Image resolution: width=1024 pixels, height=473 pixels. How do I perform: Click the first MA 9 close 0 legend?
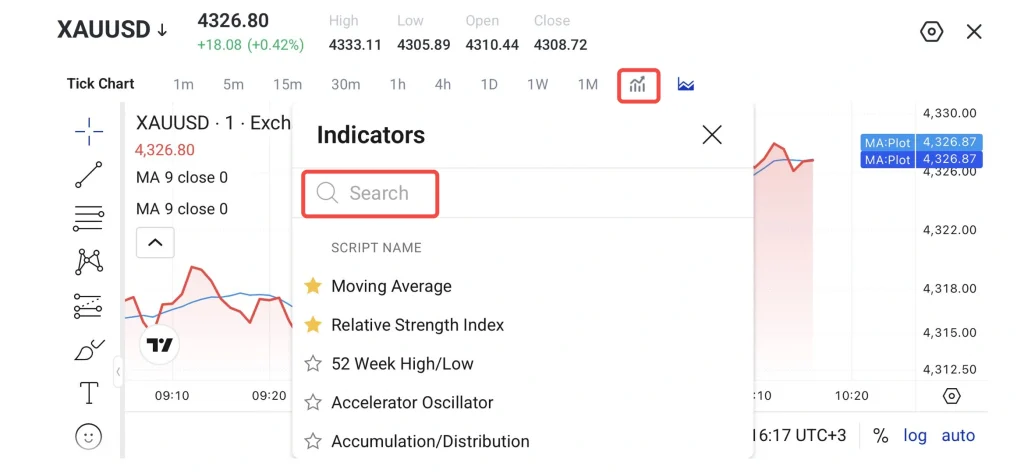pyautogui.click(x=182, y=178)
